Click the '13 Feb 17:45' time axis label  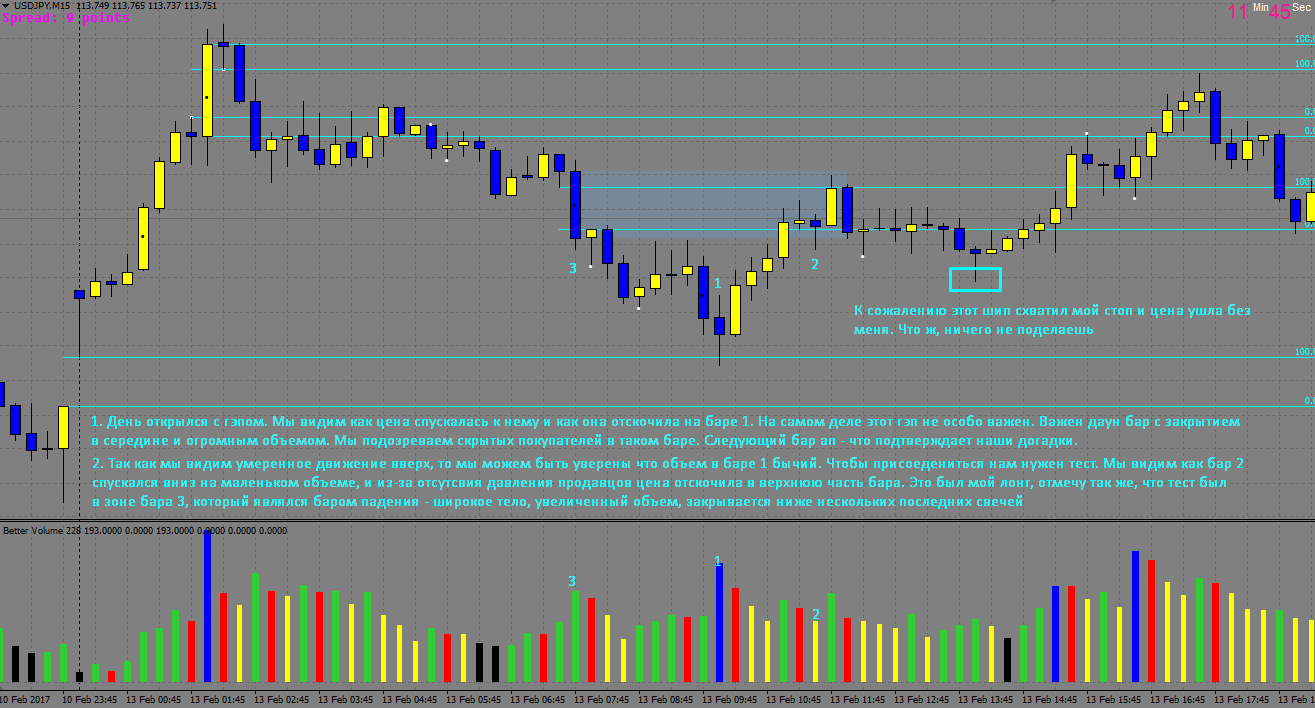click(1242, 699)
